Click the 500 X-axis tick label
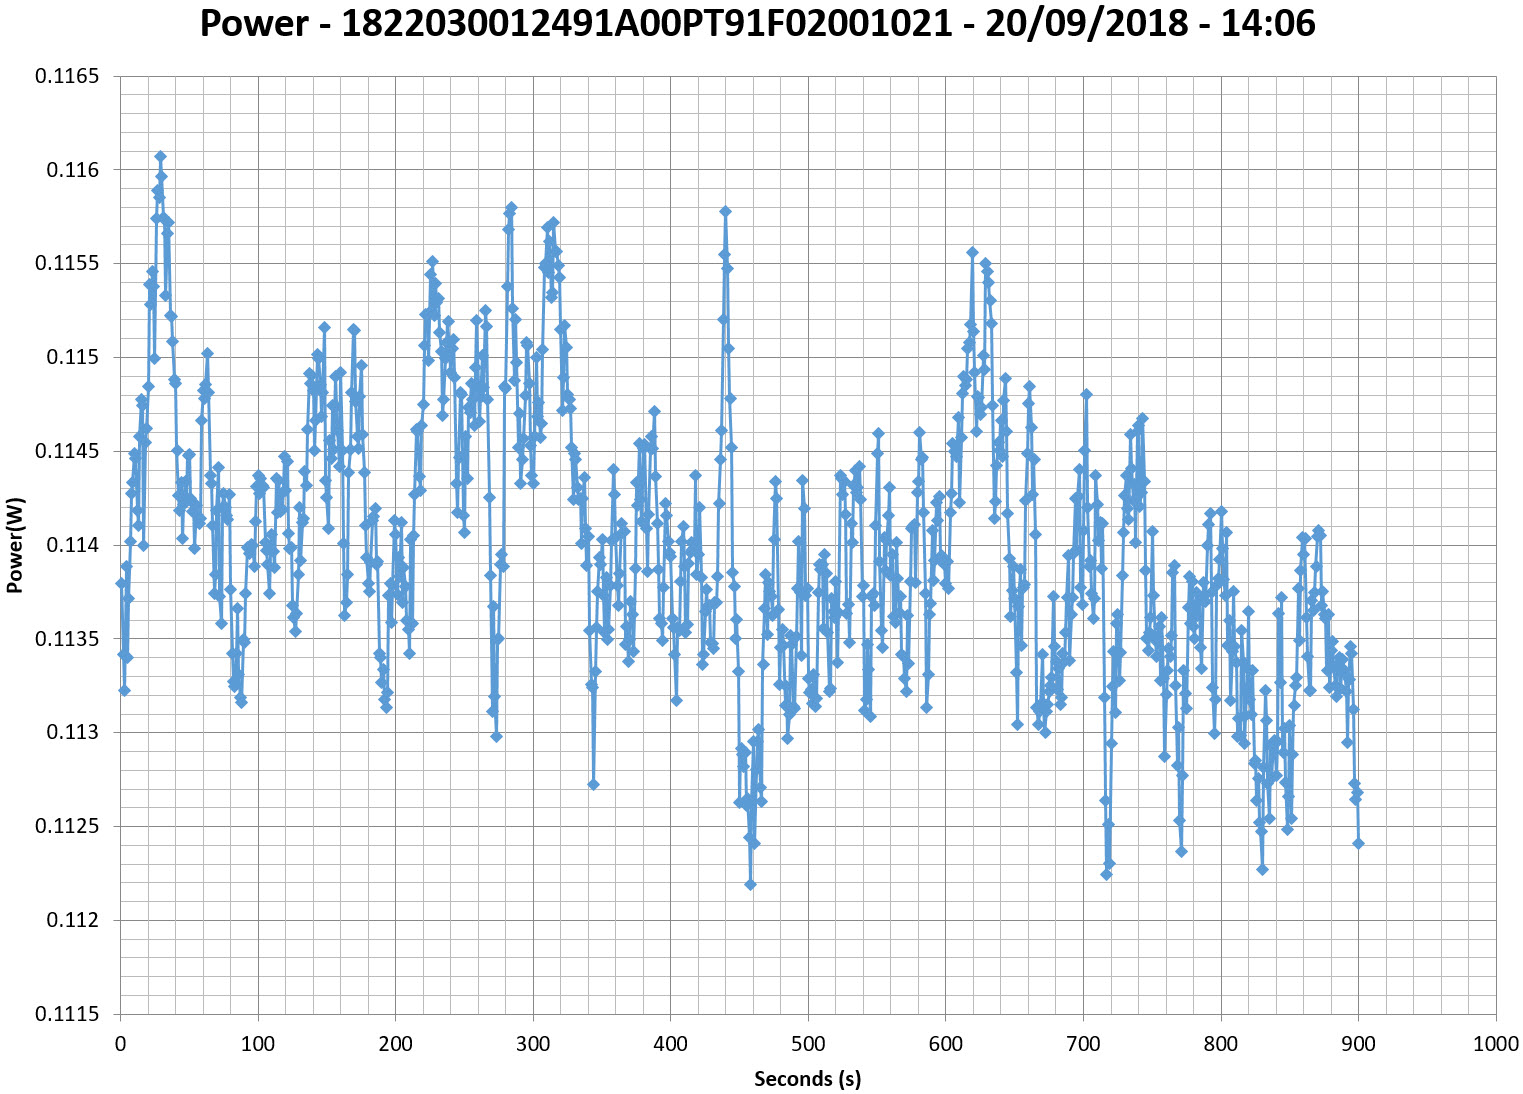This screenshot has width=1523, height=1094. click(808, 1044)
